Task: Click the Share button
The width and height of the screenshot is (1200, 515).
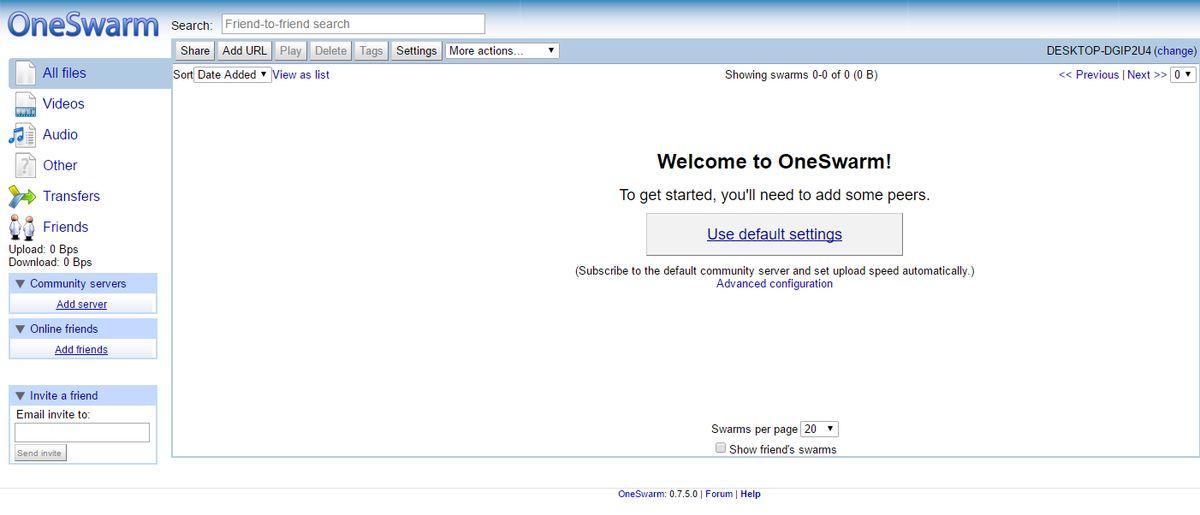Action: (x=195, y=51)
